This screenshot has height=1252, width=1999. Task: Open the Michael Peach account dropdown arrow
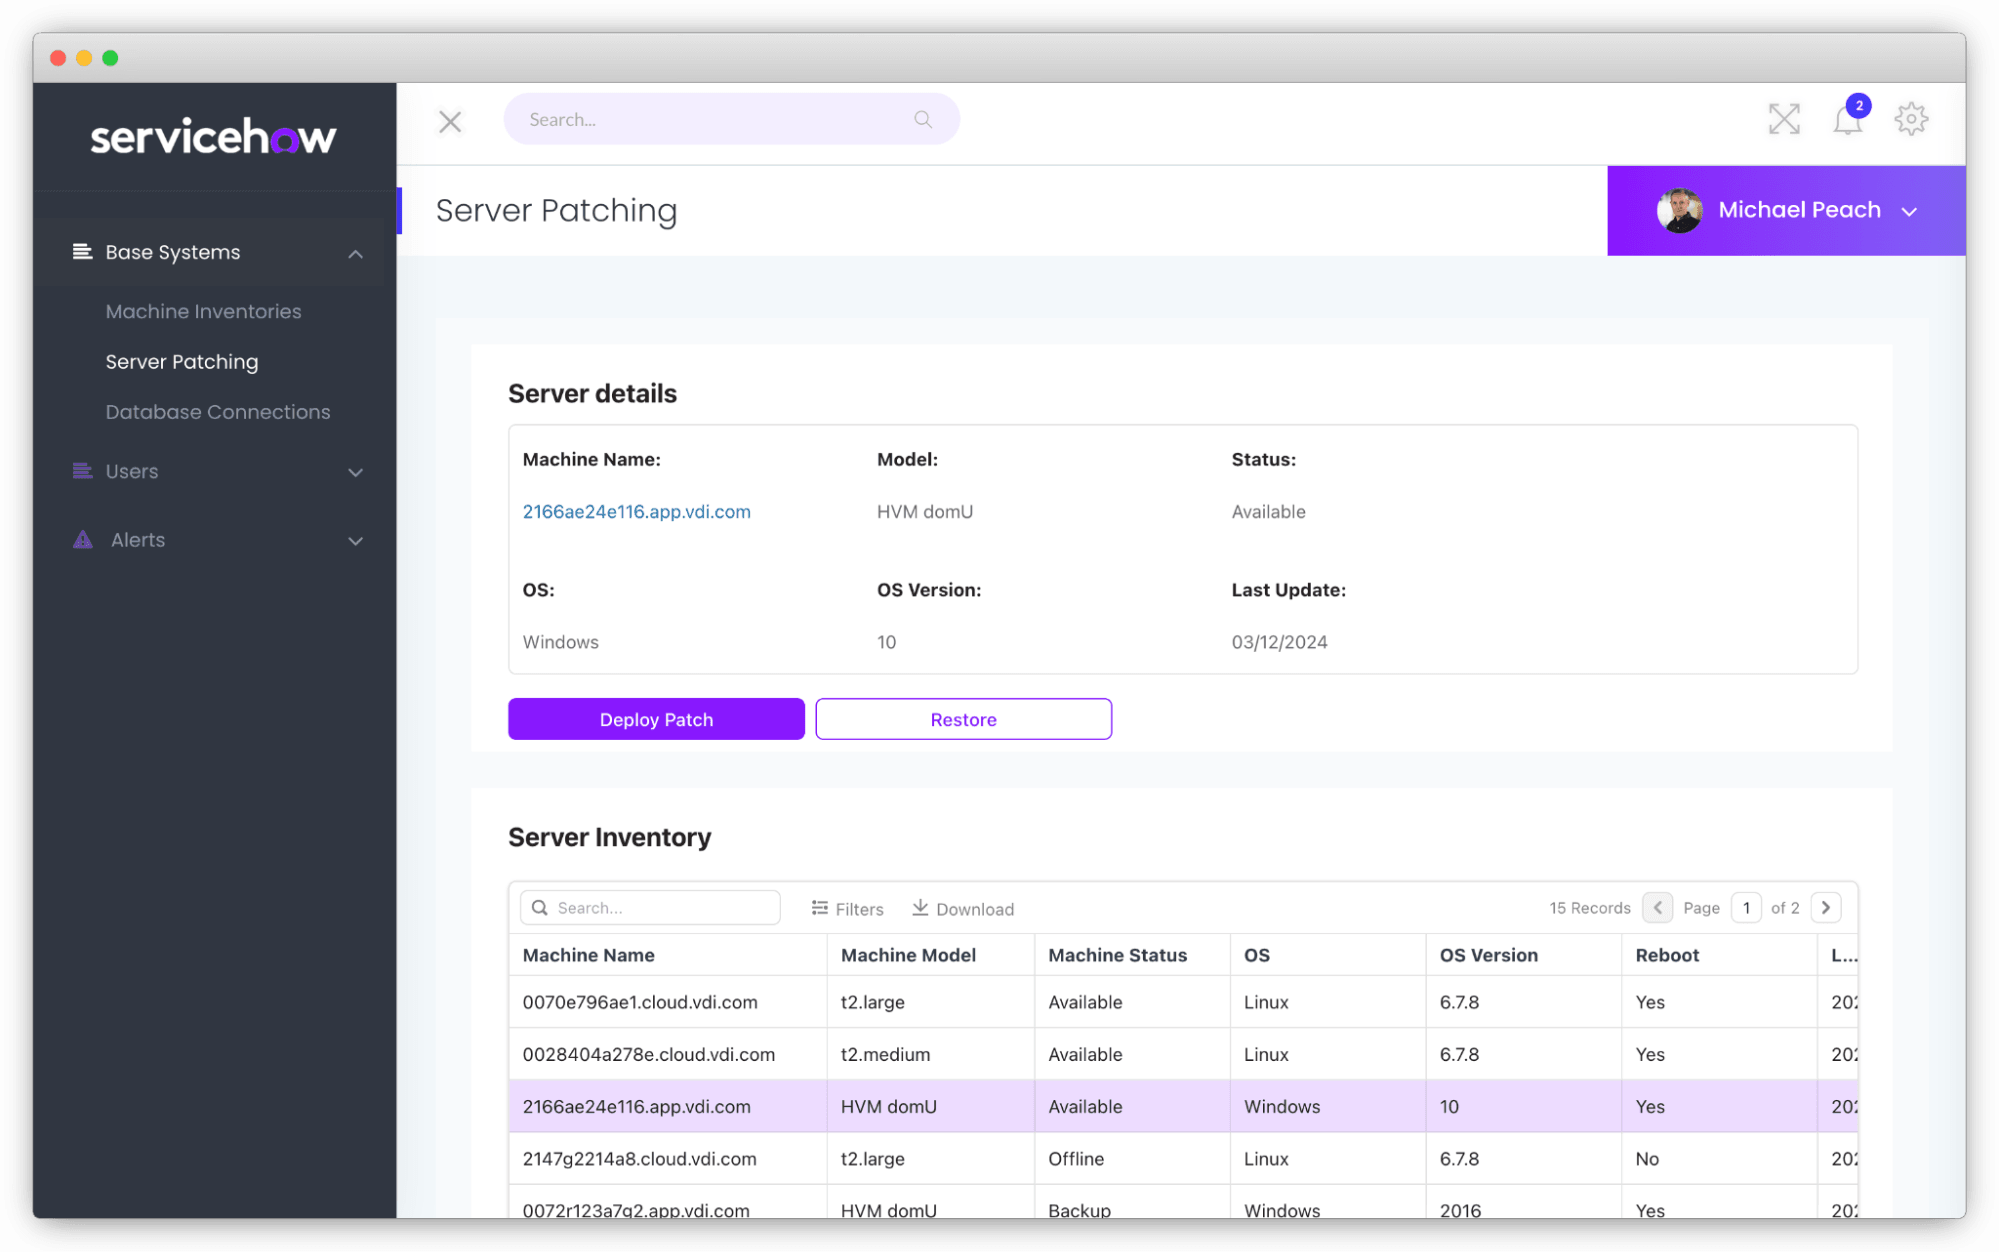click(x=1909, y=211)
